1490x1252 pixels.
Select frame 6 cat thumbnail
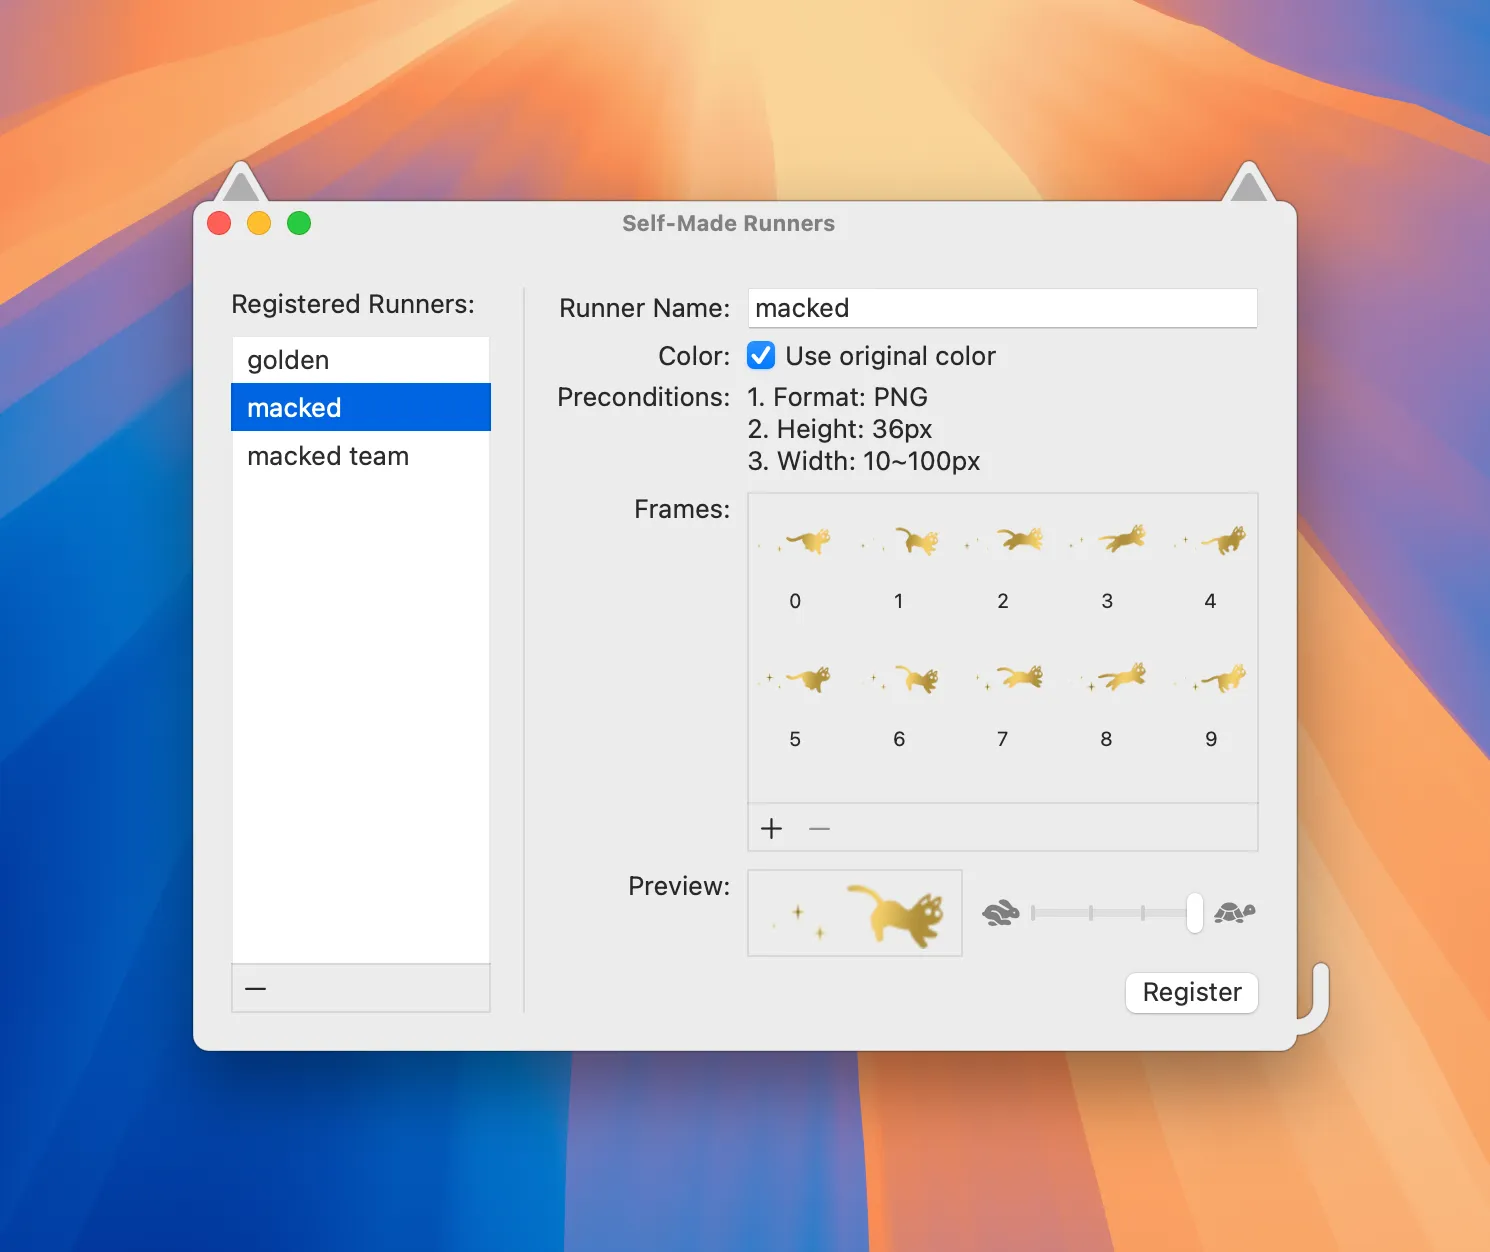899,679
